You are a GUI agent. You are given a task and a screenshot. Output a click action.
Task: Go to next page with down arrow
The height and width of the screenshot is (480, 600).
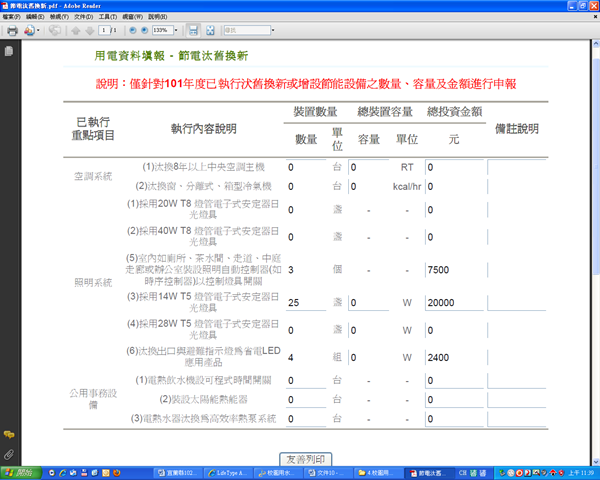[x=90, y=31]
